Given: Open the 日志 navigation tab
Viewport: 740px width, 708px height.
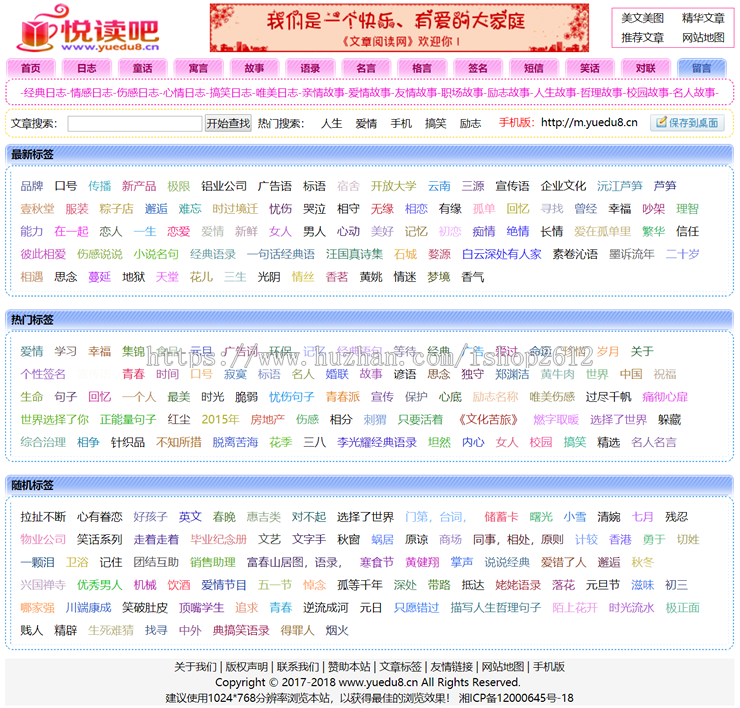Looking at the screenshot, I should [87, 68].
